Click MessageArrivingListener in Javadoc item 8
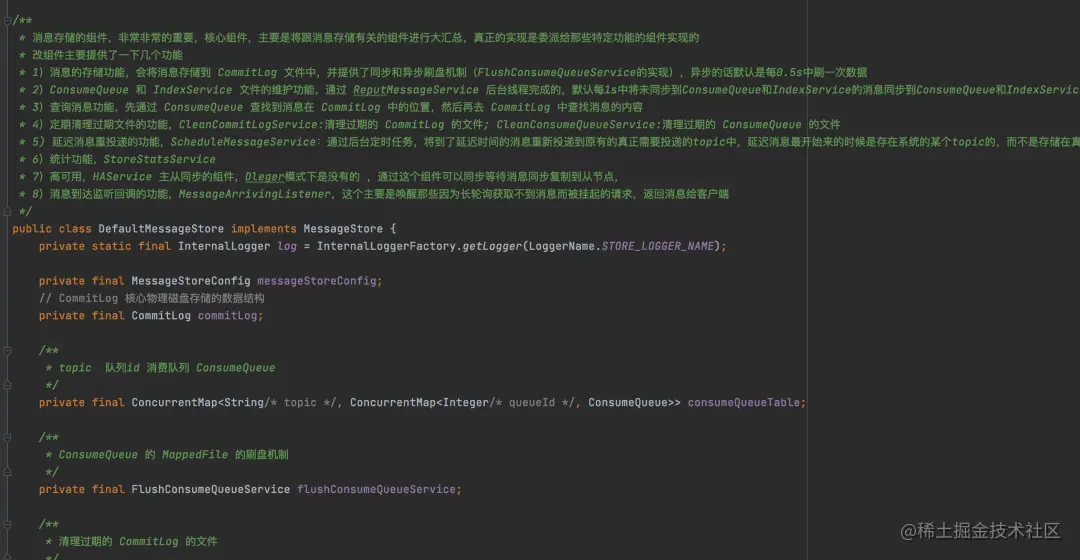 pos(254,194)
